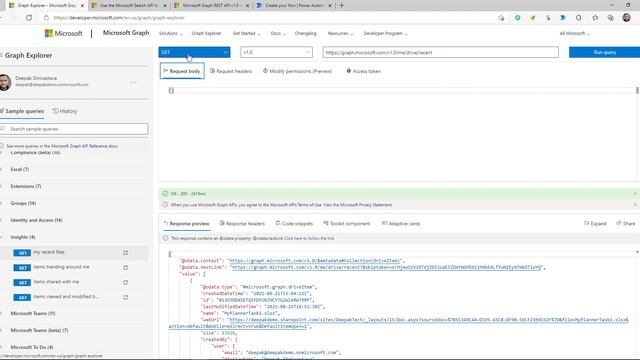Expand the Microsoft To Do (4) category
Image resolution: width=640 pixels, height=360 pixels.
(x=32, y=347)
